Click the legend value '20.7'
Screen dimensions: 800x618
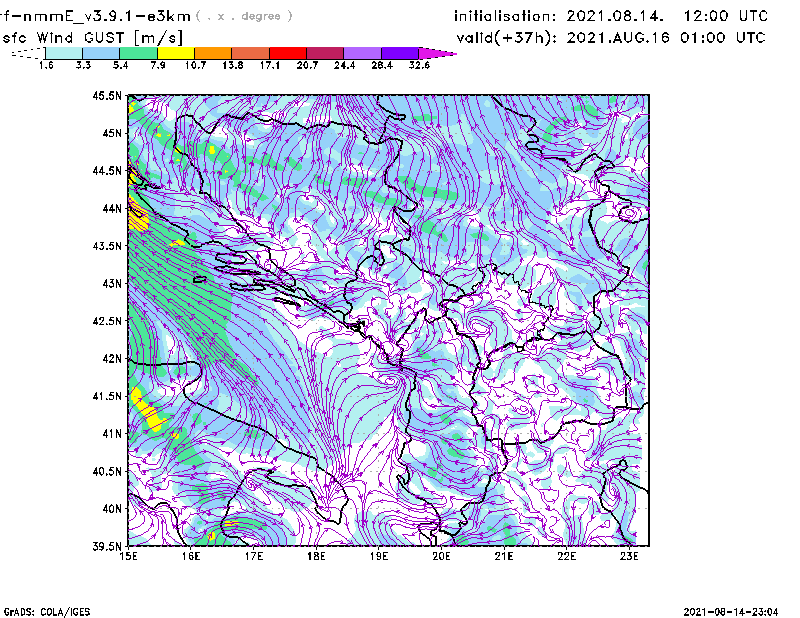click(x=307, y=65)
